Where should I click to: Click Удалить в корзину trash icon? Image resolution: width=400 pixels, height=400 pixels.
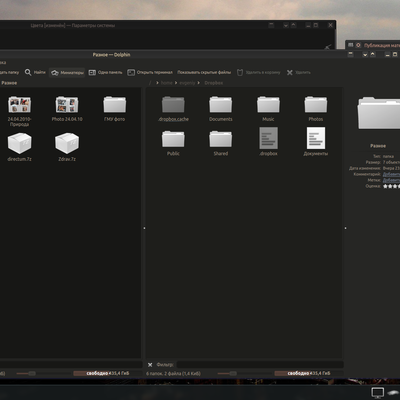pos(240,72)
